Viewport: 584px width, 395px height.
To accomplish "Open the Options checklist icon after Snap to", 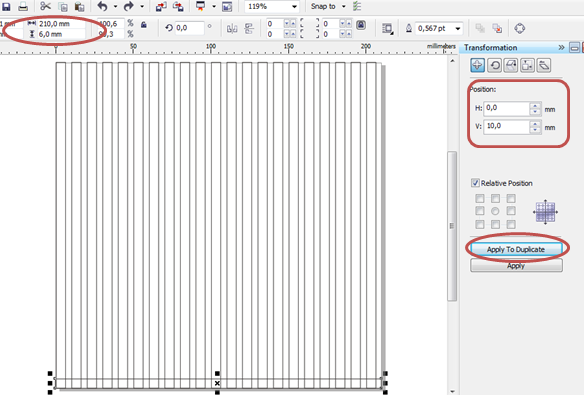I will [x=357, y=6].
